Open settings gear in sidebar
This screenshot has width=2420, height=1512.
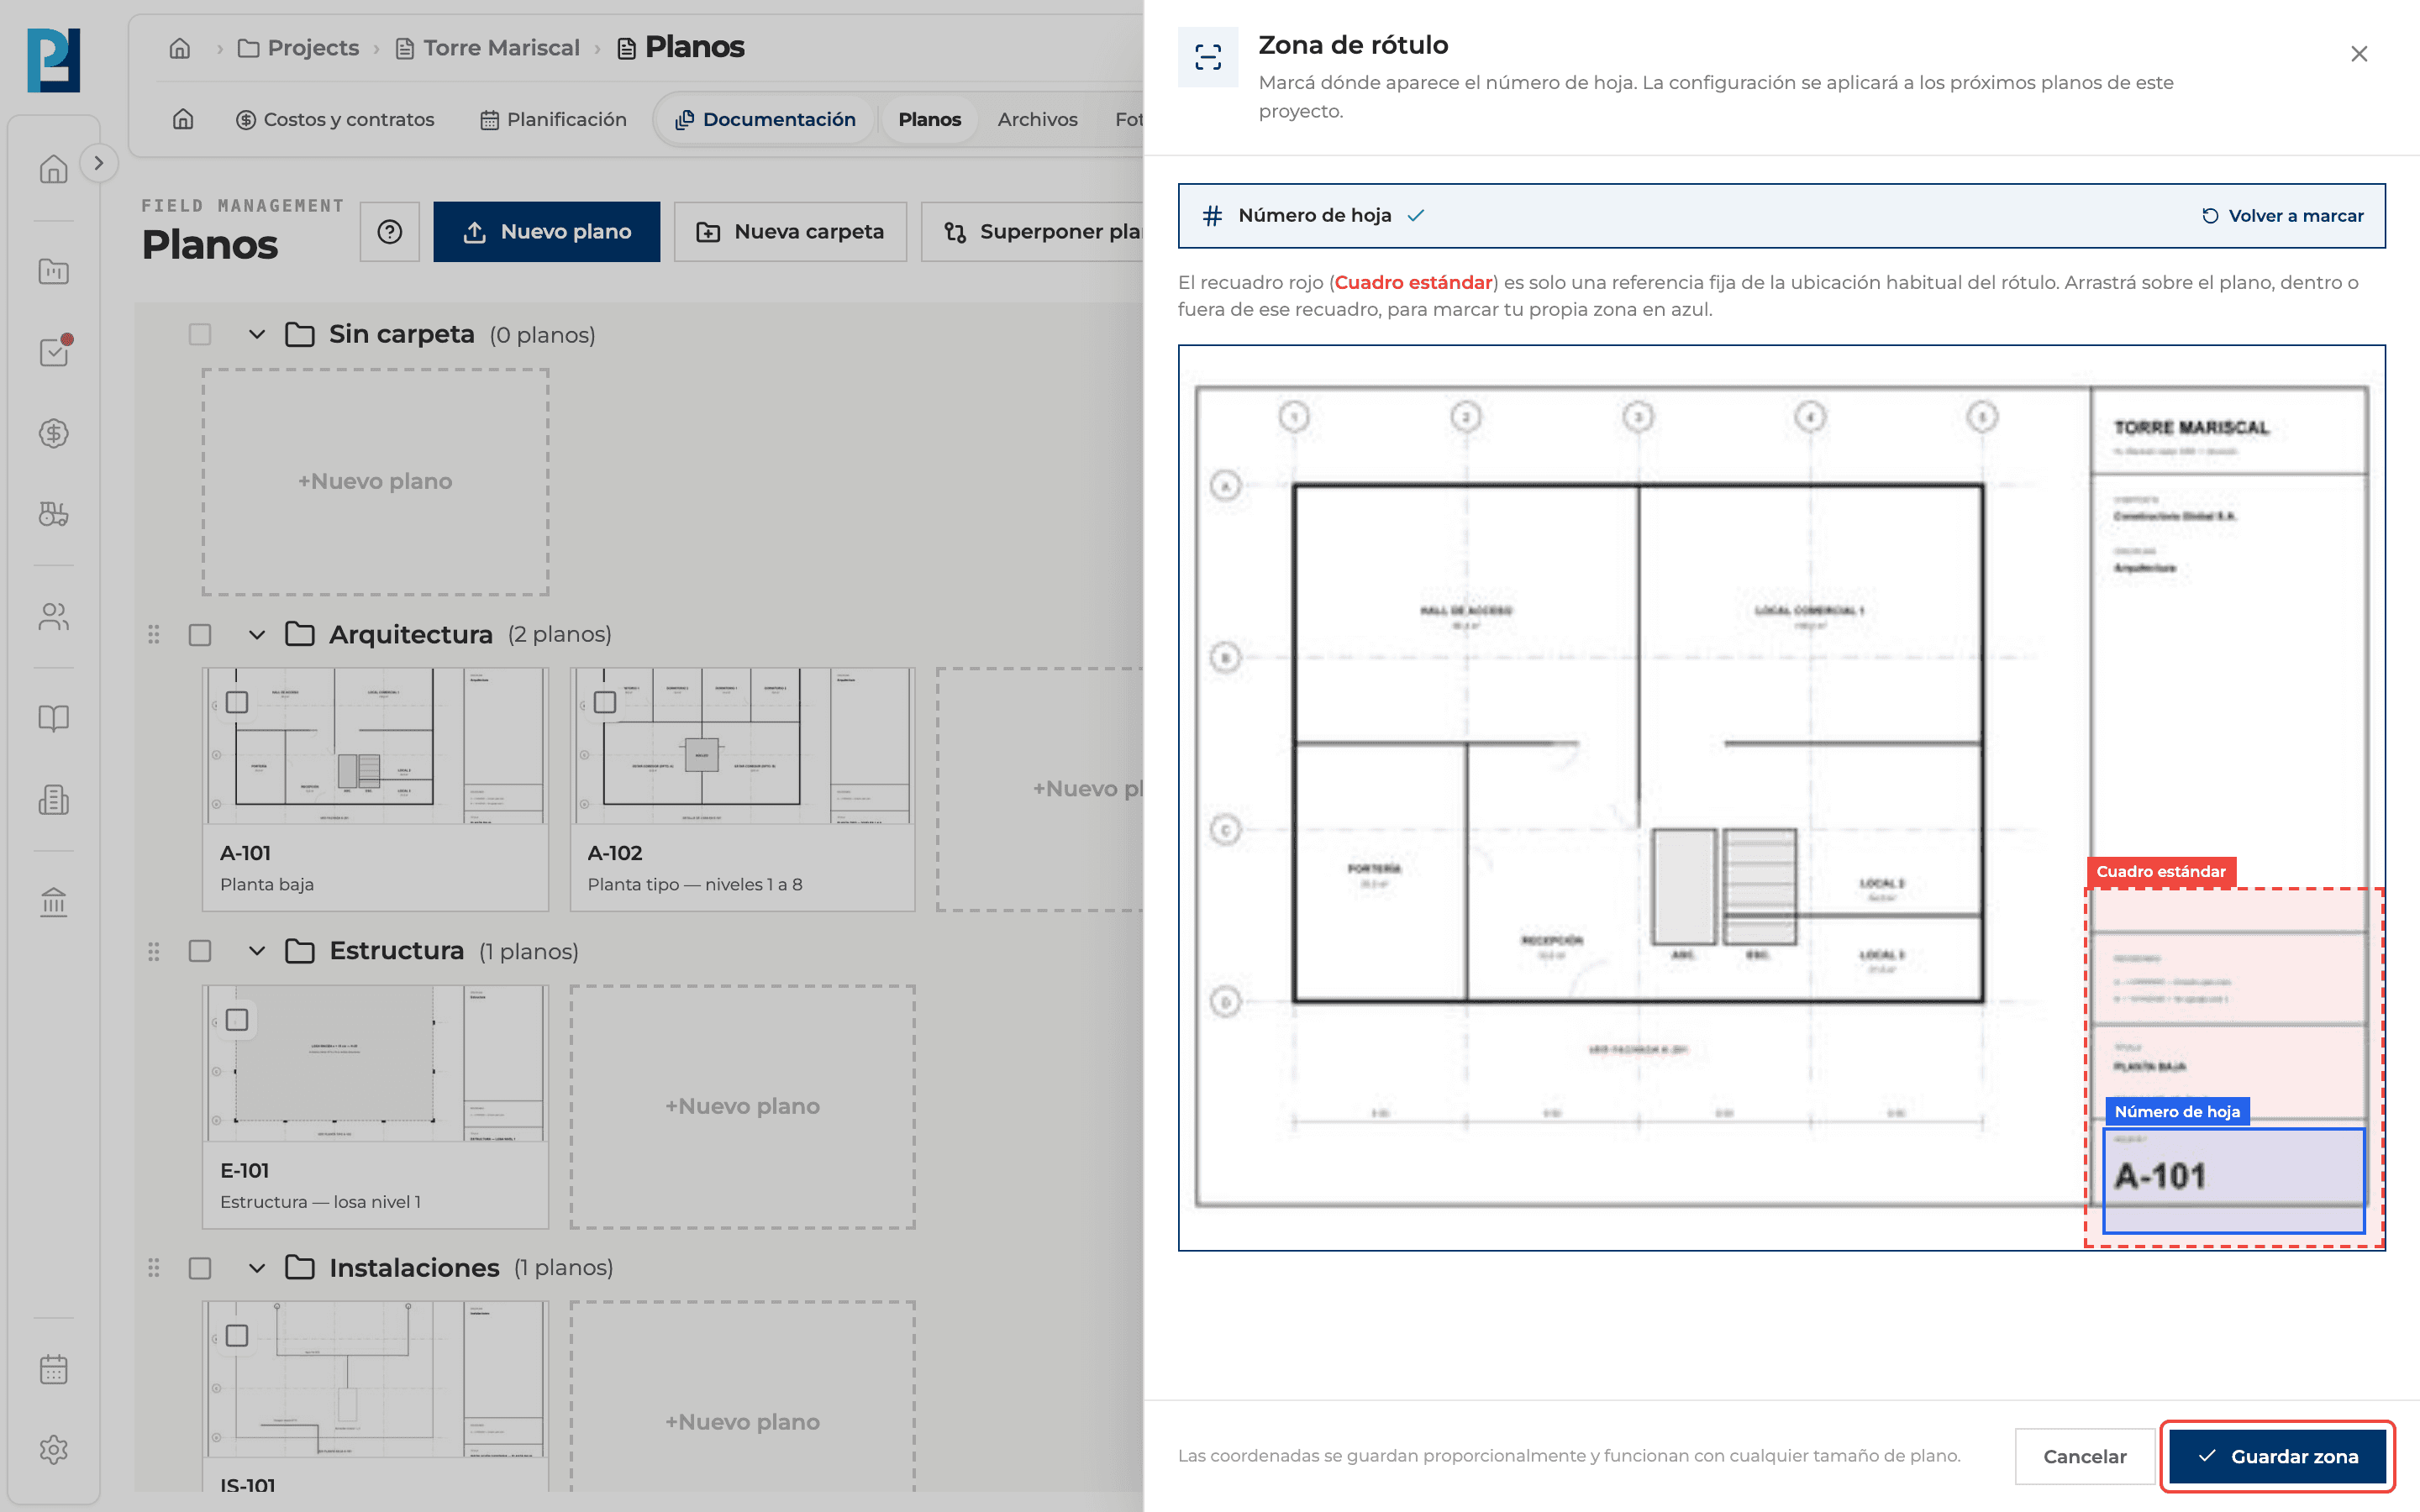click(54, 1449)
